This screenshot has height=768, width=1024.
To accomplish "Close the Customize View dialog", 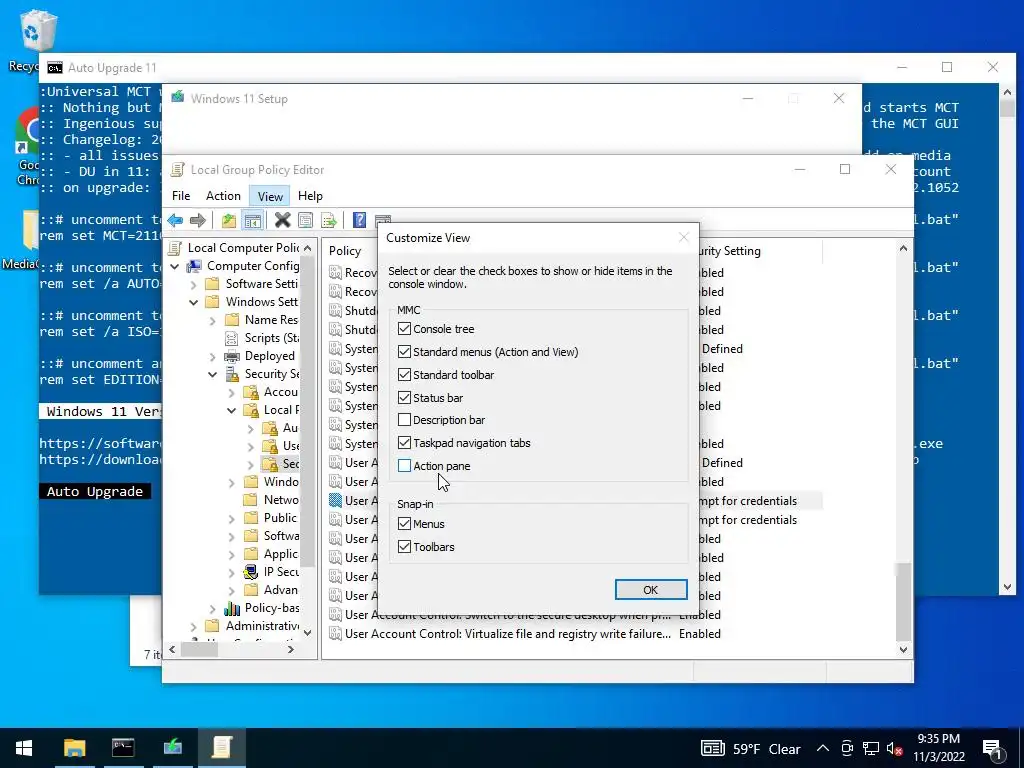I will pos(684,238).
